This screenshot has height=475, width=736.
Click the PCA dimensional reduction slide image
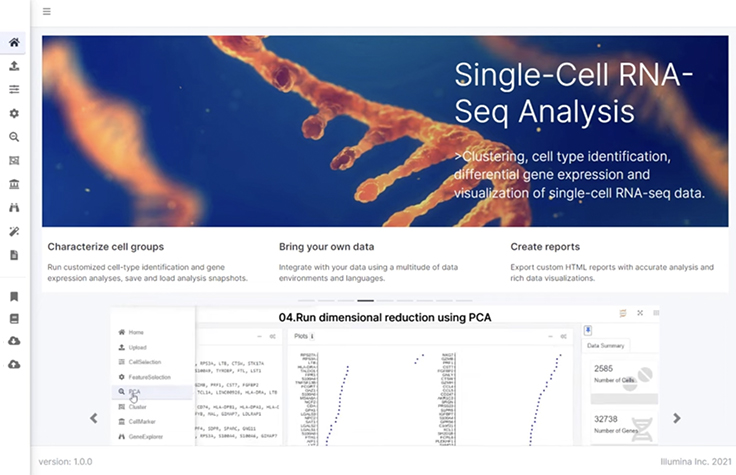385,380
